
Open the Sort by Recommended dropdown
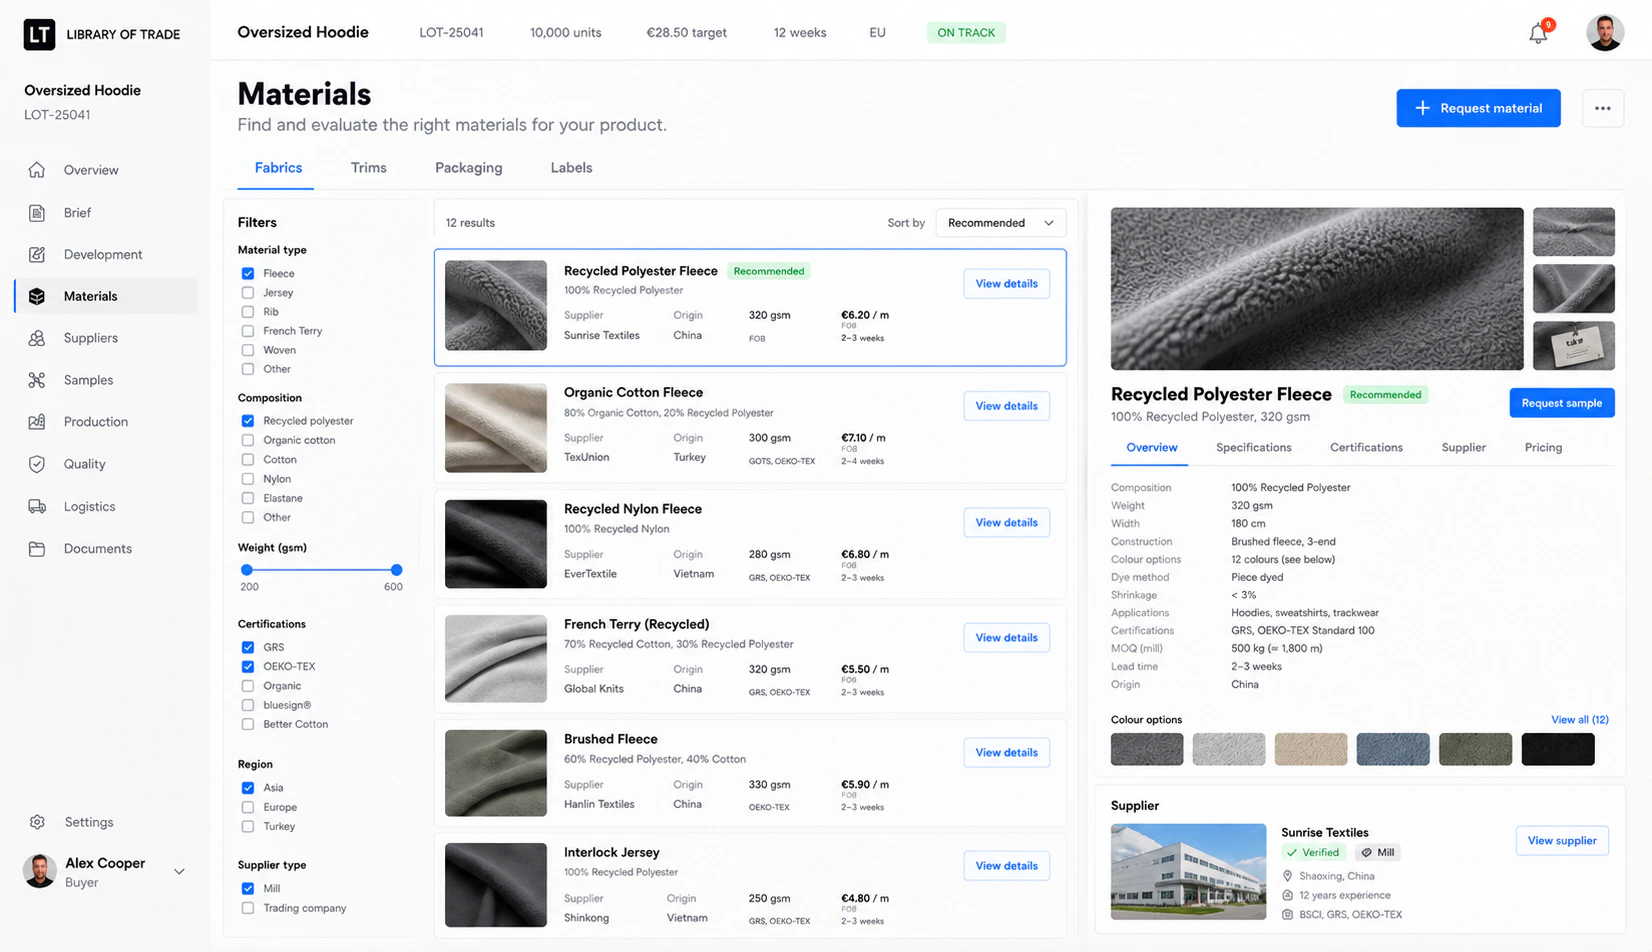[x=1000, y=223]
